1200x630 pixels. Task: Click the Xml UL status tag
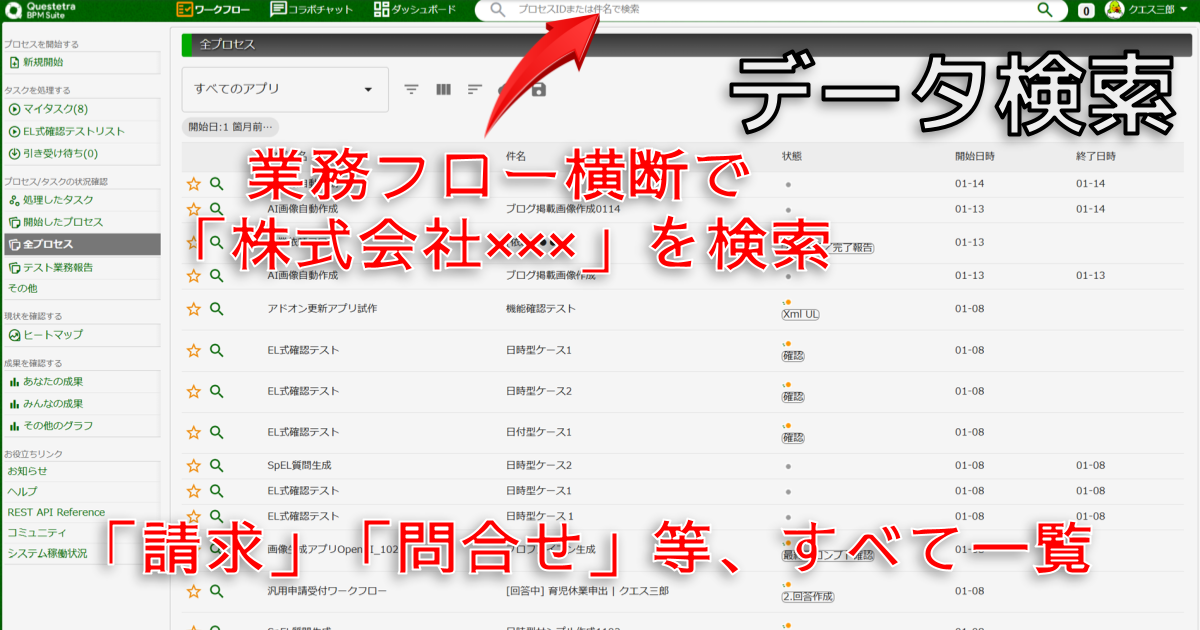(800, 314)
